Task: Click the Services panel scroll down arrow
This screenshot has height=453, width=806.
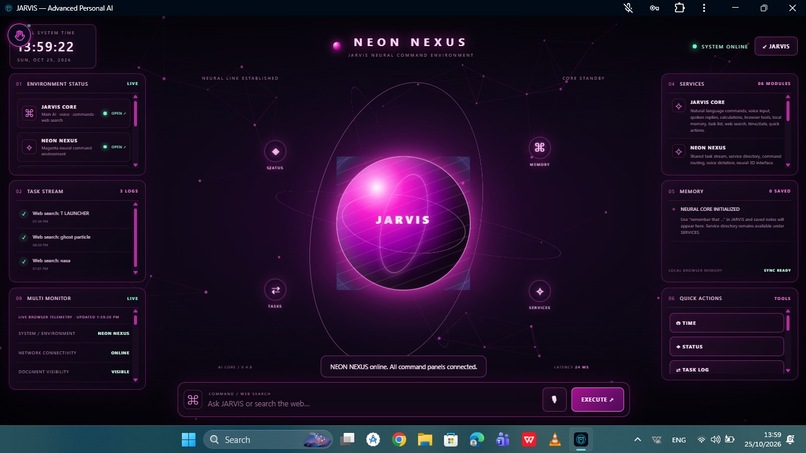Action: 788,165
